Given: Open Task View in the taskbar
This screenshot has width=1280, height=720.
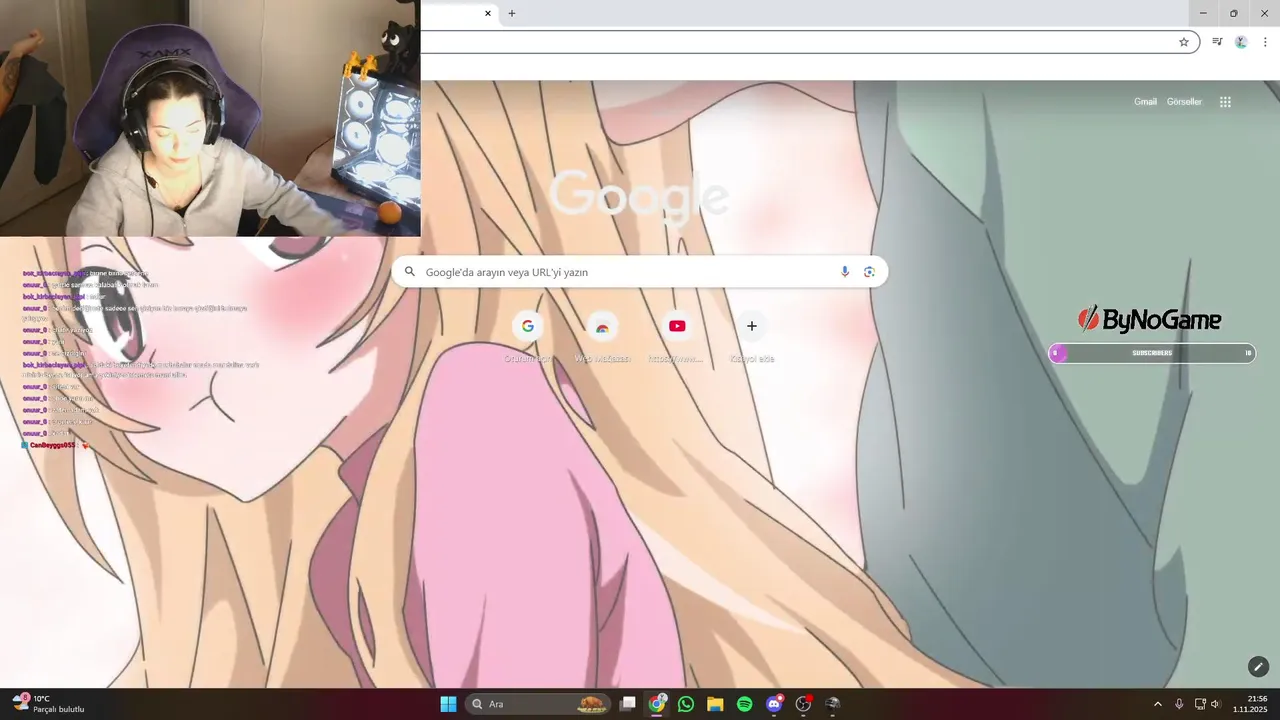Looking at the screenshot, I should (627, 704).
